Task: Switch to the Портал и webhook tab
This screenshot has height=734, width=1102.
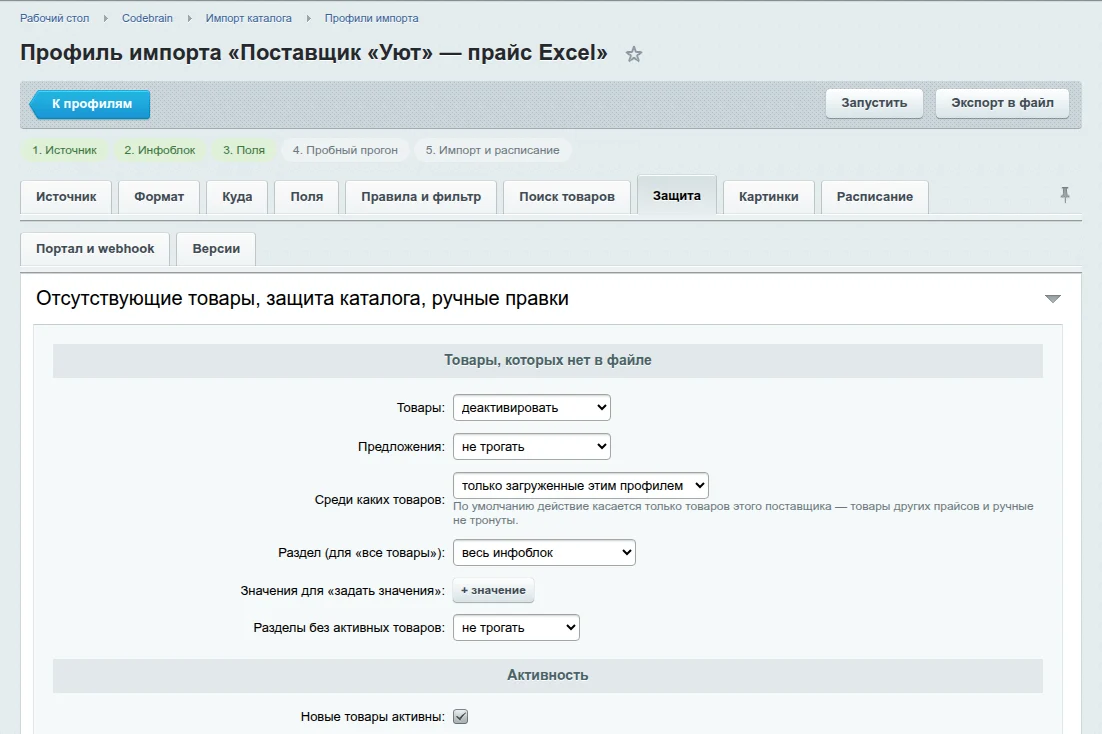Action: [95, 249]
